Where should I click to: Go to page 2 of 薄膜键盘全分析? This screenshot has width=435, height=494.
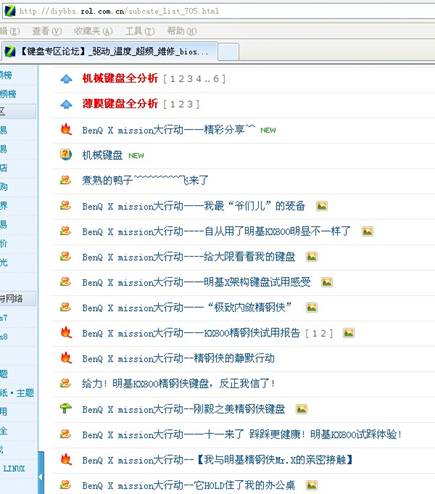181,104
